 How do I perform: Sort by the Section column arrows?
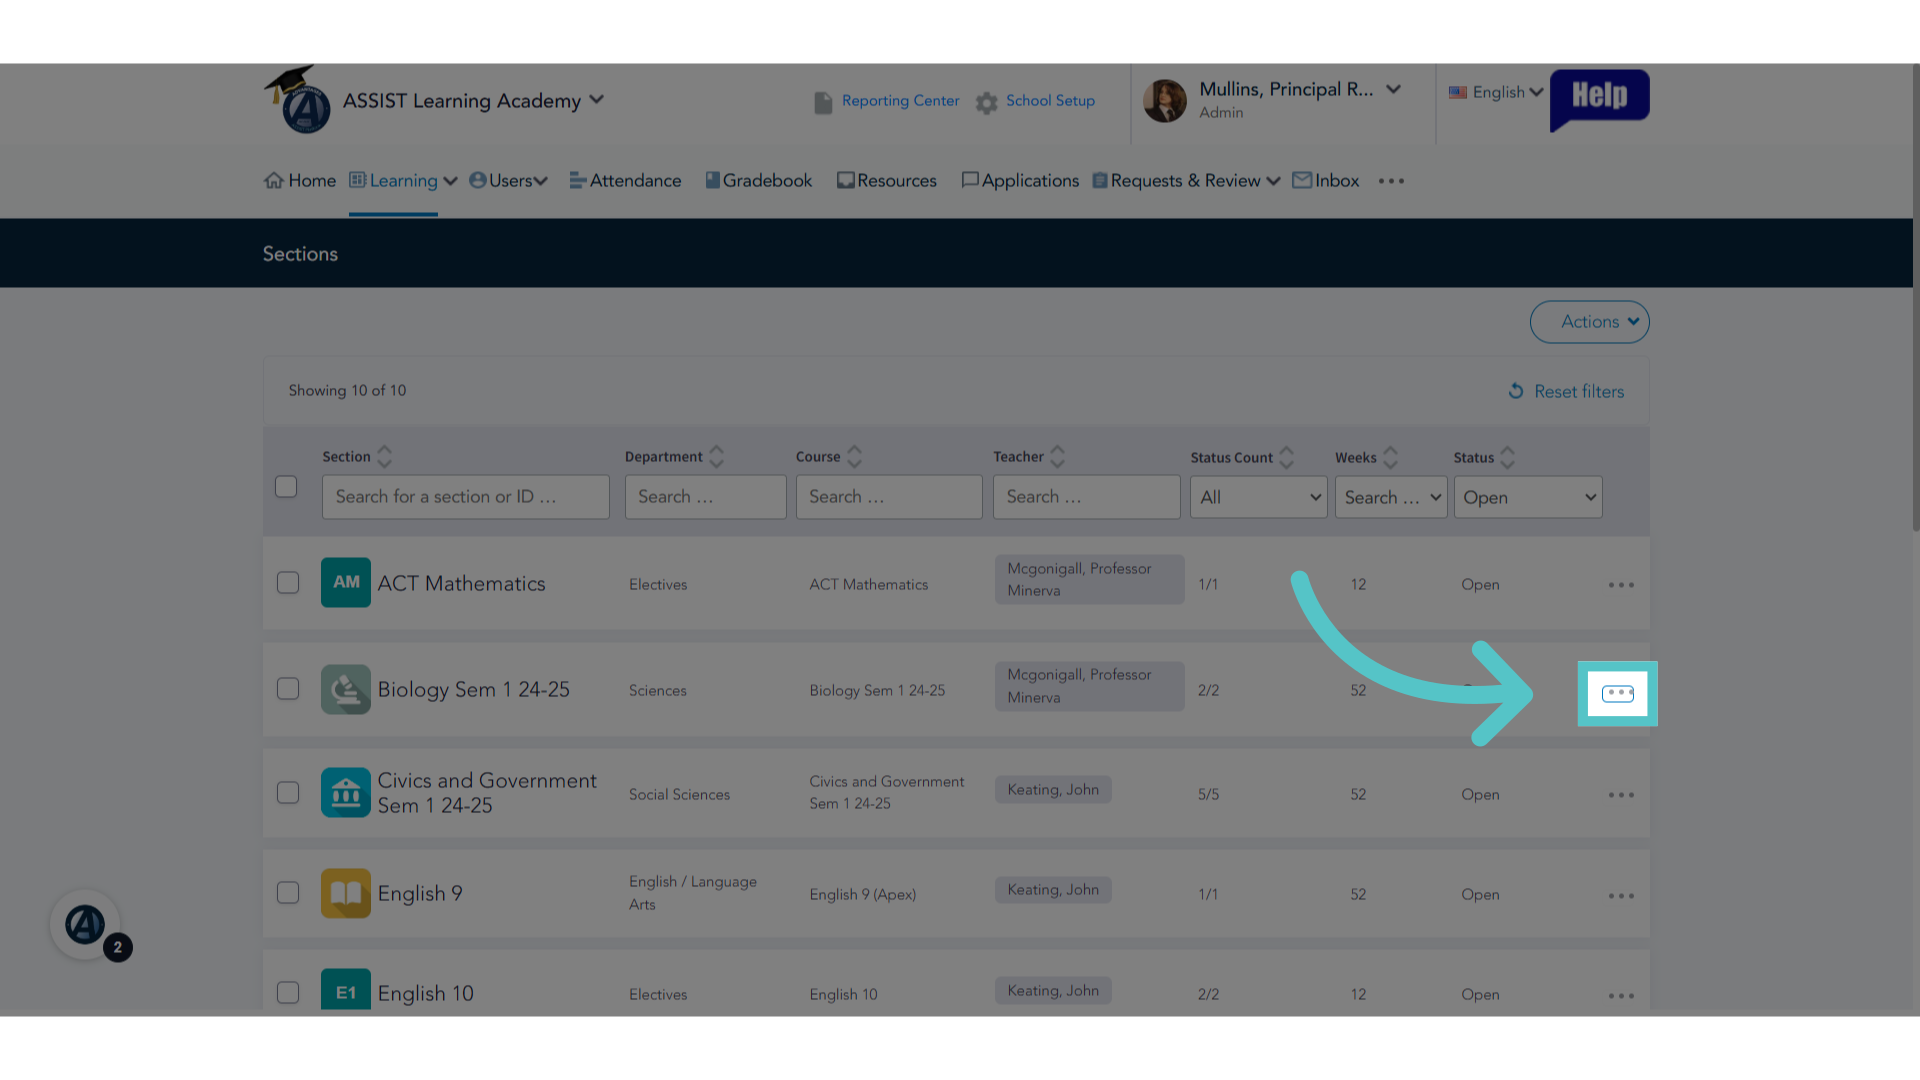coord(384,457)
